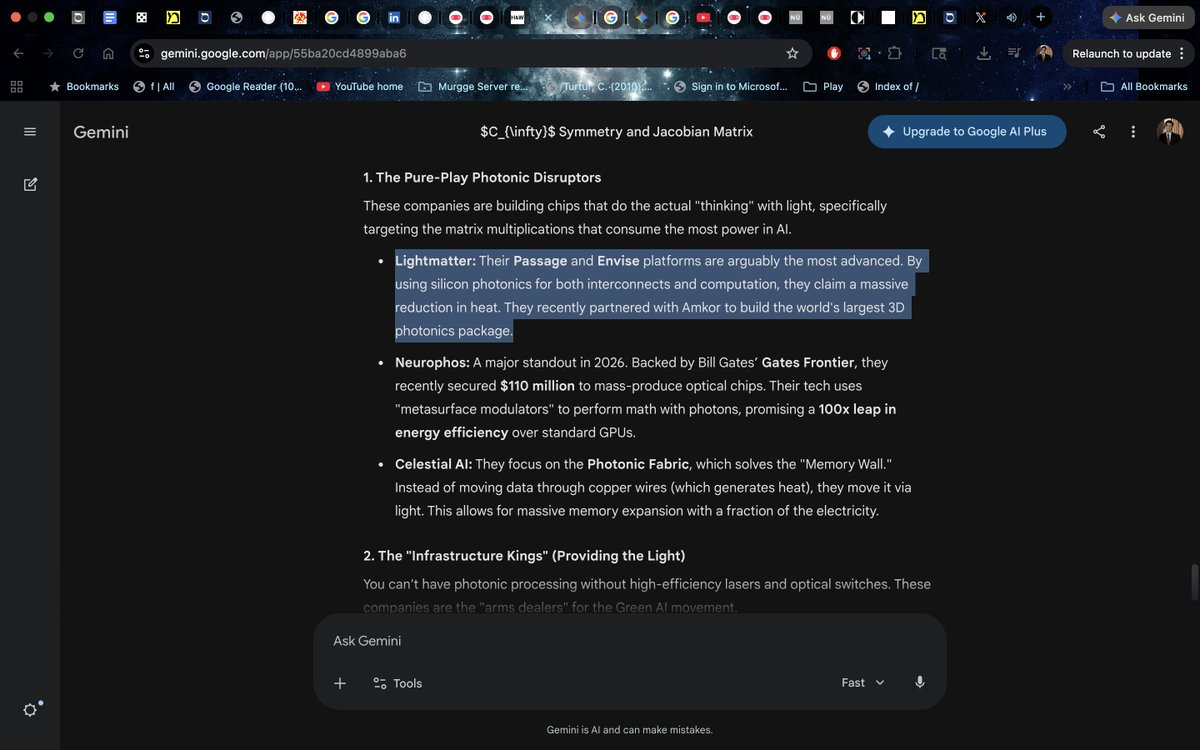The height and width of the screenshot is (750, 1200).
Task: Click the plus icon to add files
Action: 340,683
